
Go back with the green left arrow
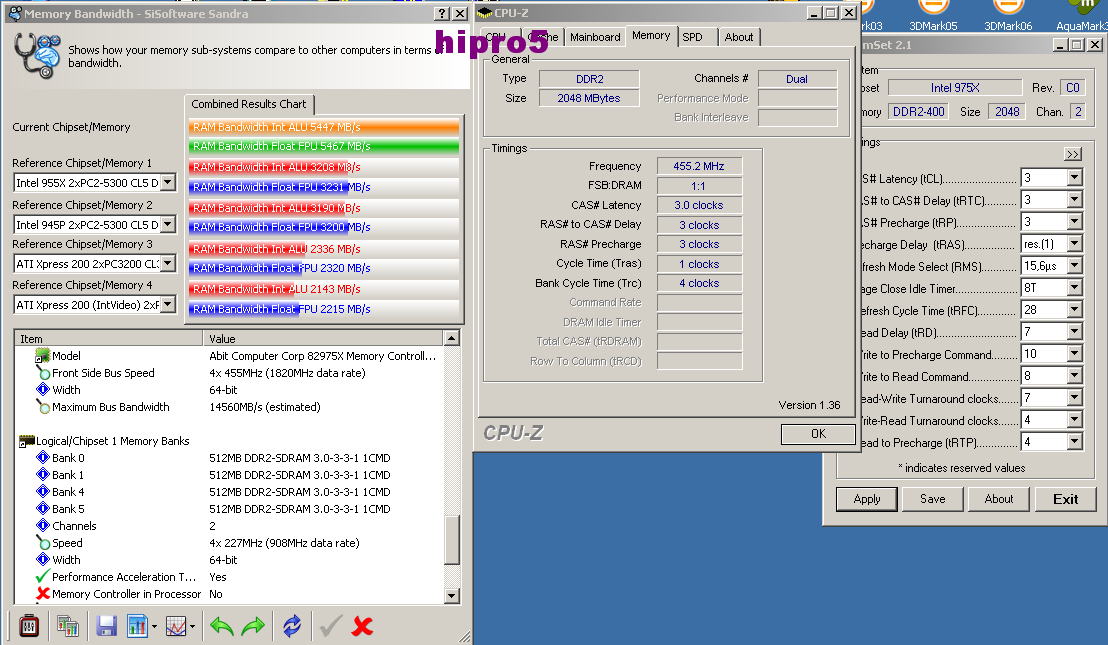pyautogui.click(x=222, y=626)
